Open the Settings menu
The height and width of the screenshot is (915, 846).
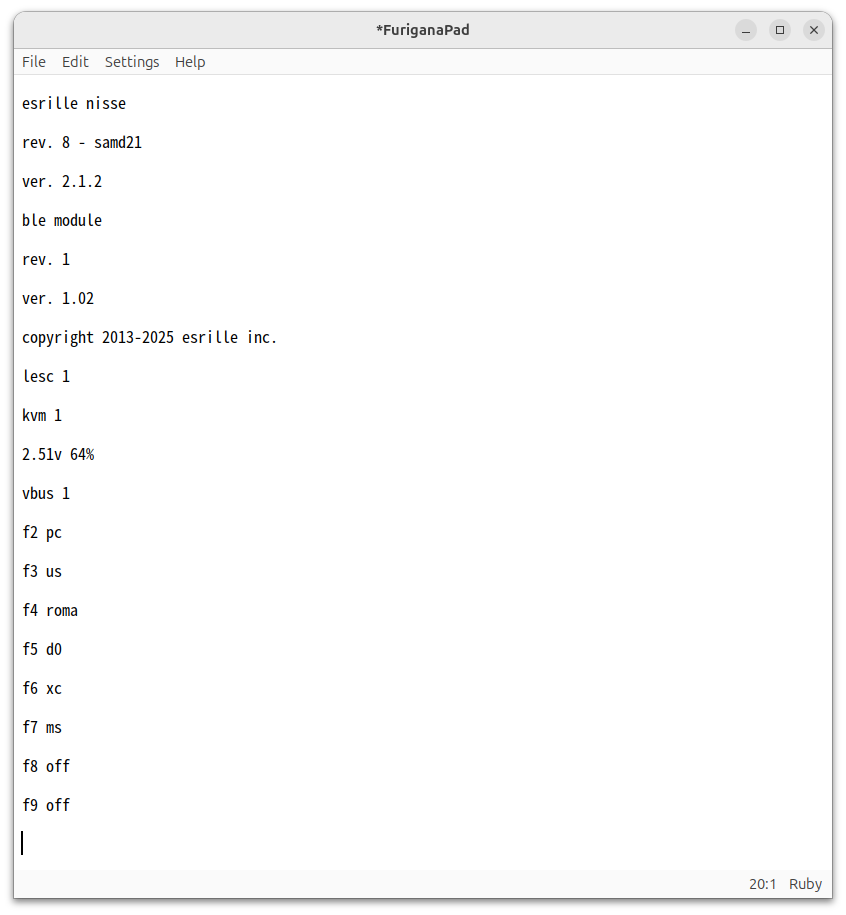[132, 62]
